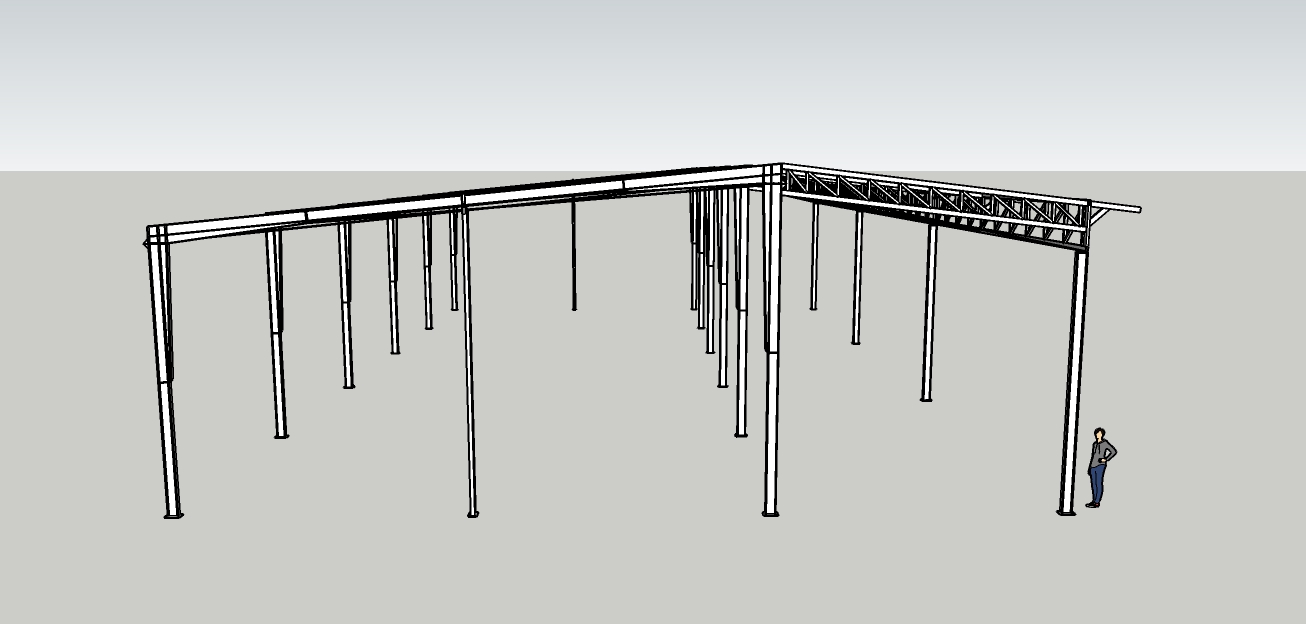1306x624 pixels.
Task: Select the overhanging roof edge at far right
Action: (1116, 207)
